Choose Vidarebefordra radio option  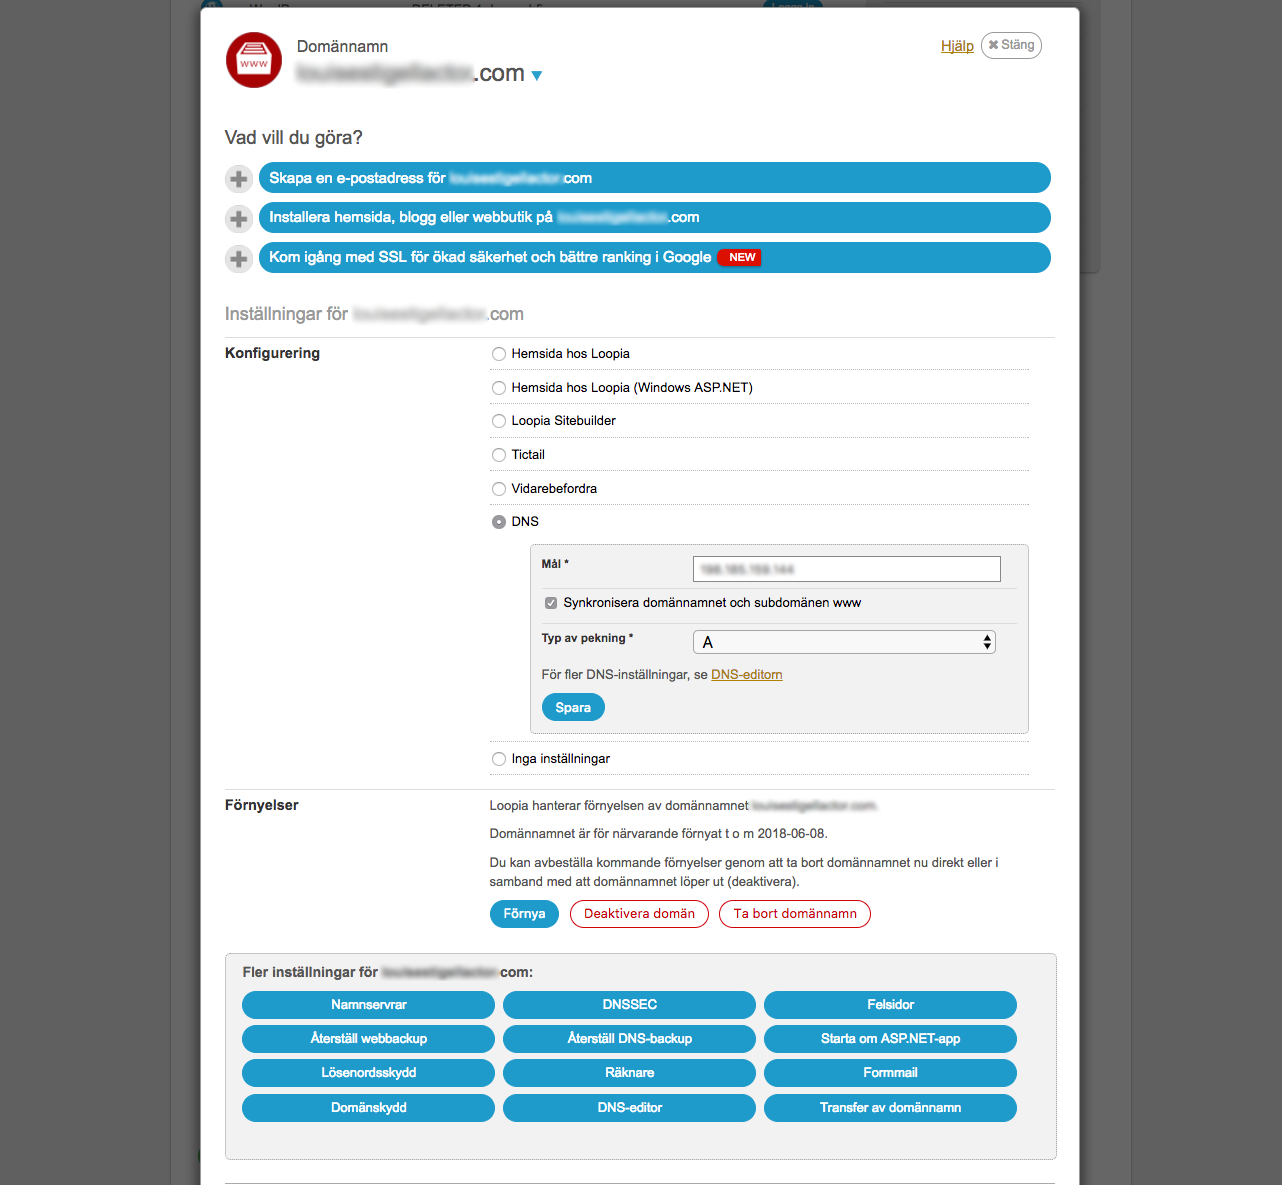tap(499, 489)
